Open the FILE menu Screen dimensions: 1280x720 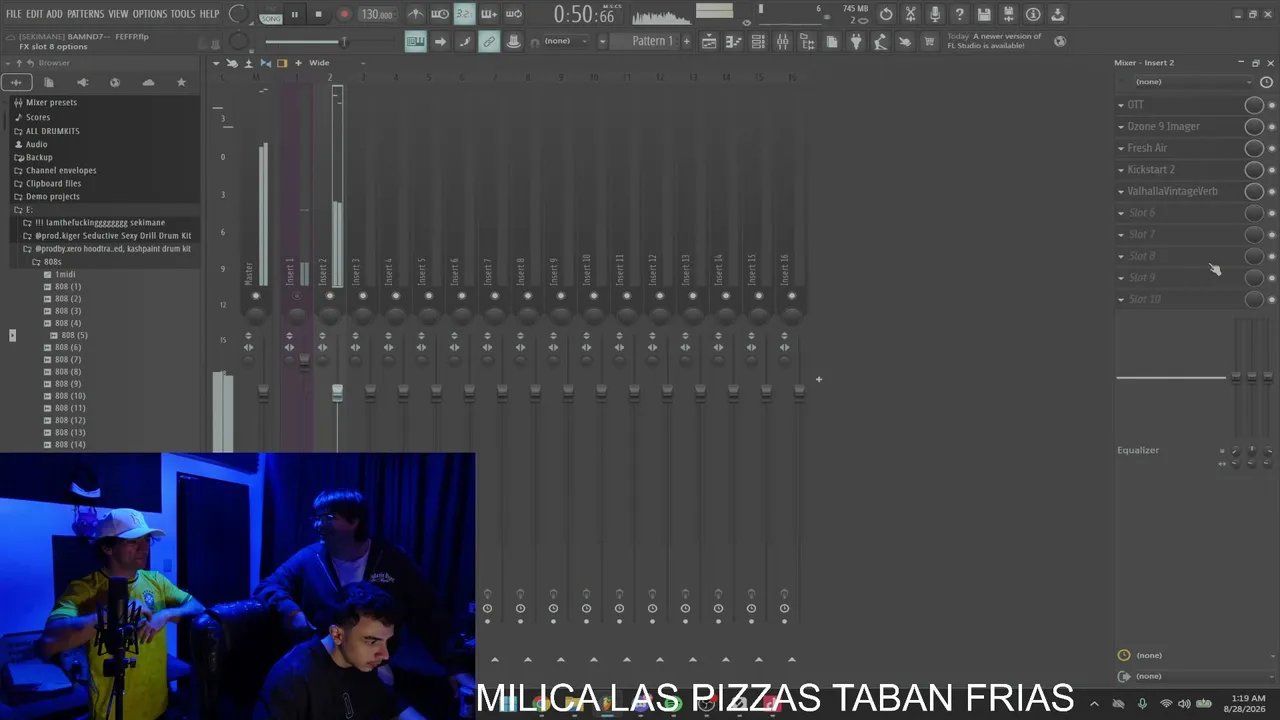click(14, 14)
